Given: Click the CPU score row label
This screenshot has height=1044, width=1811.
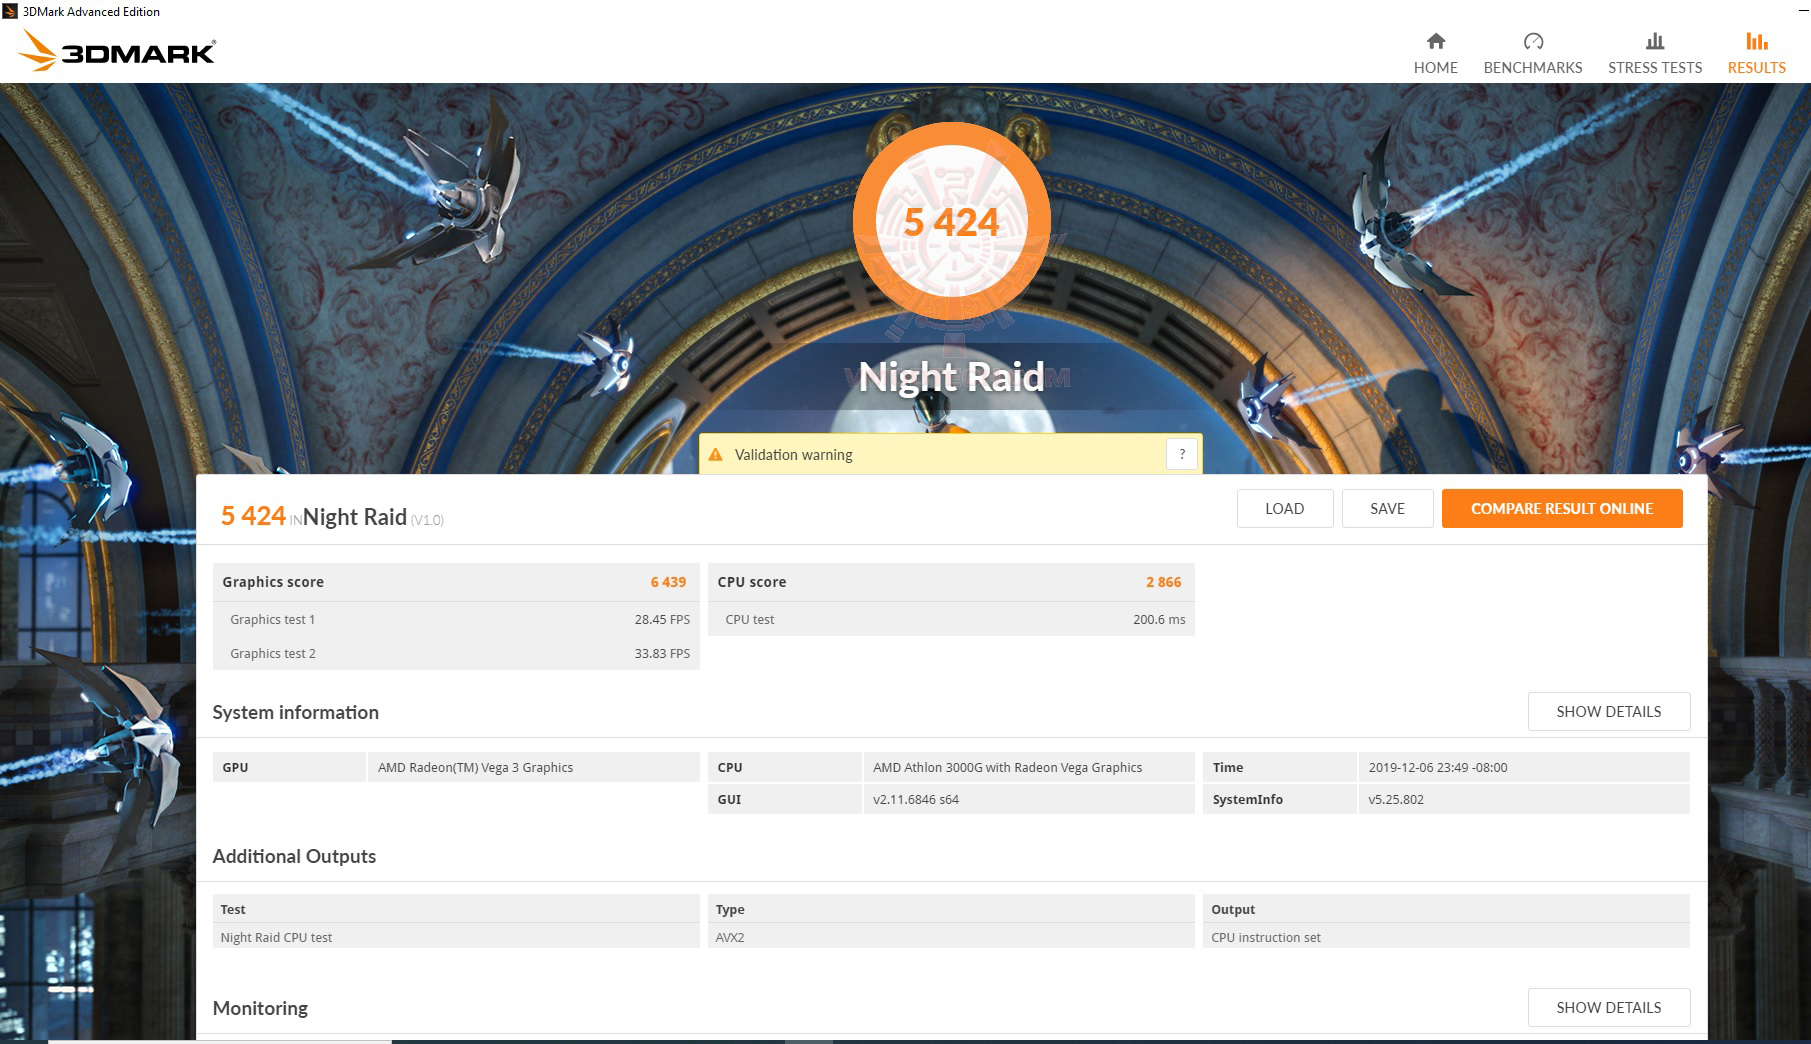Looking at the screenshot, I should click(x=752, y=582).
